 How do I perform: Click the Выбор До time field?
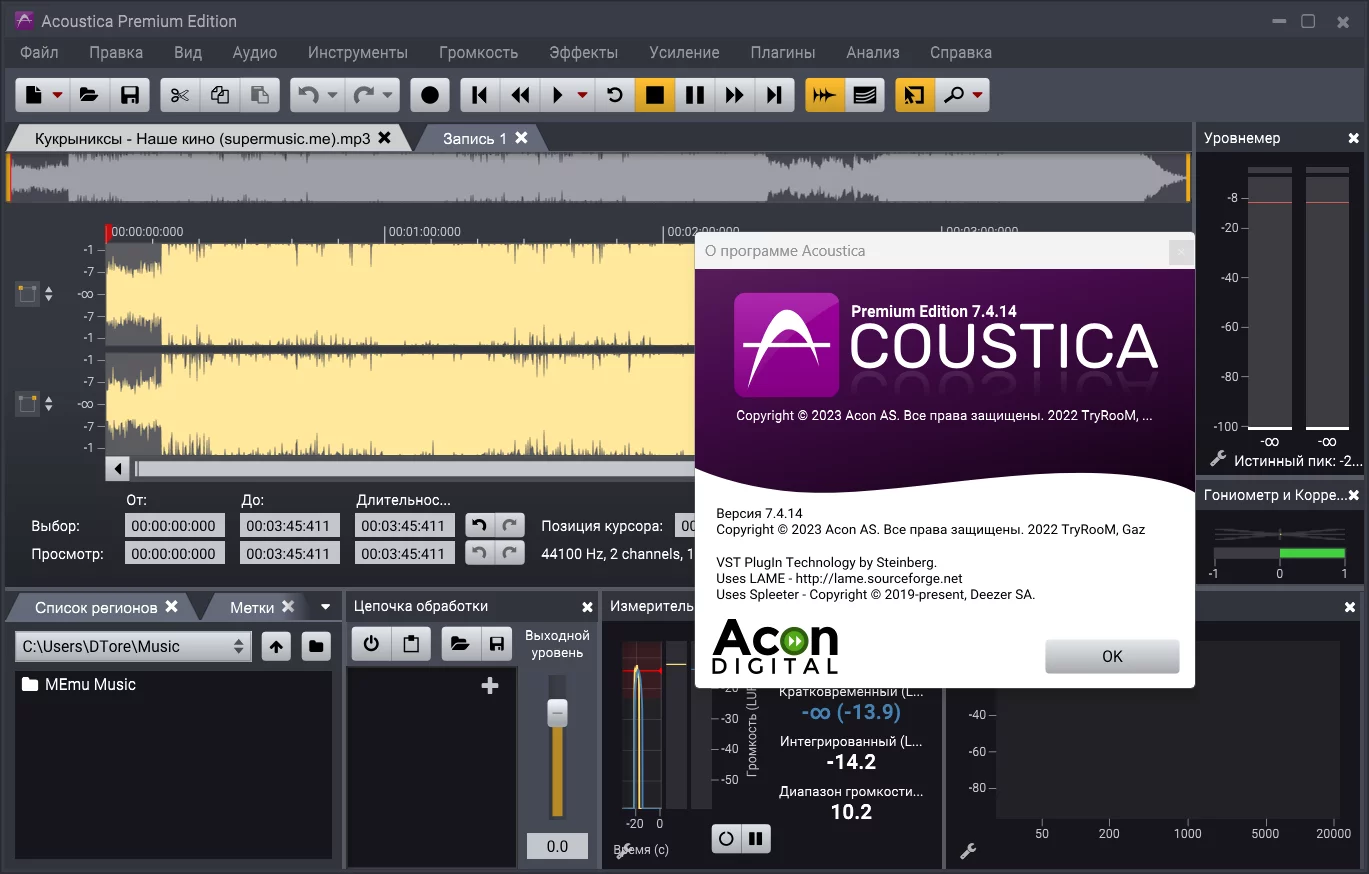pos(290,525)
